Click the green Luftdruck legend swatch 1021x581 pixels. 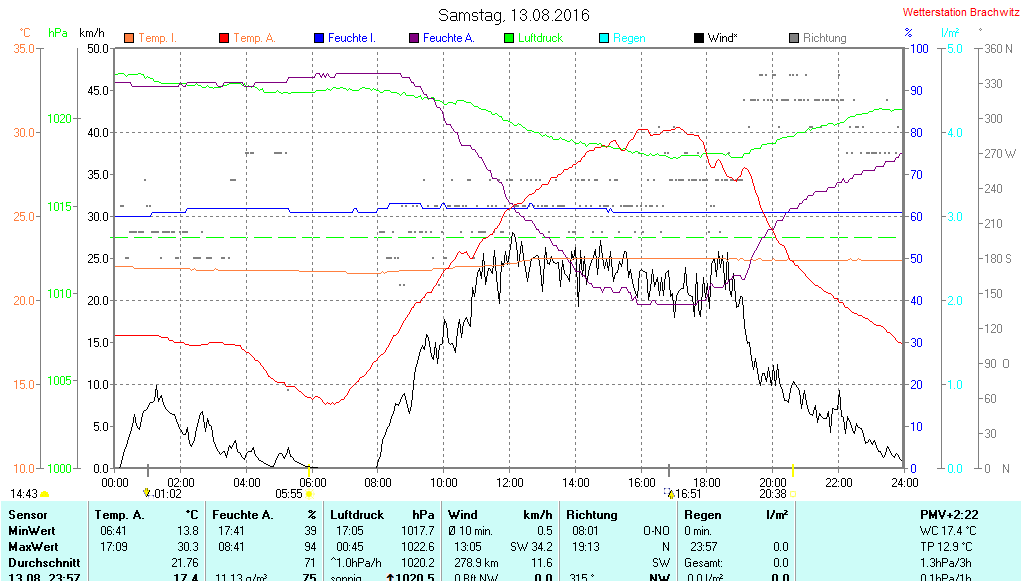tap(508, 38)
